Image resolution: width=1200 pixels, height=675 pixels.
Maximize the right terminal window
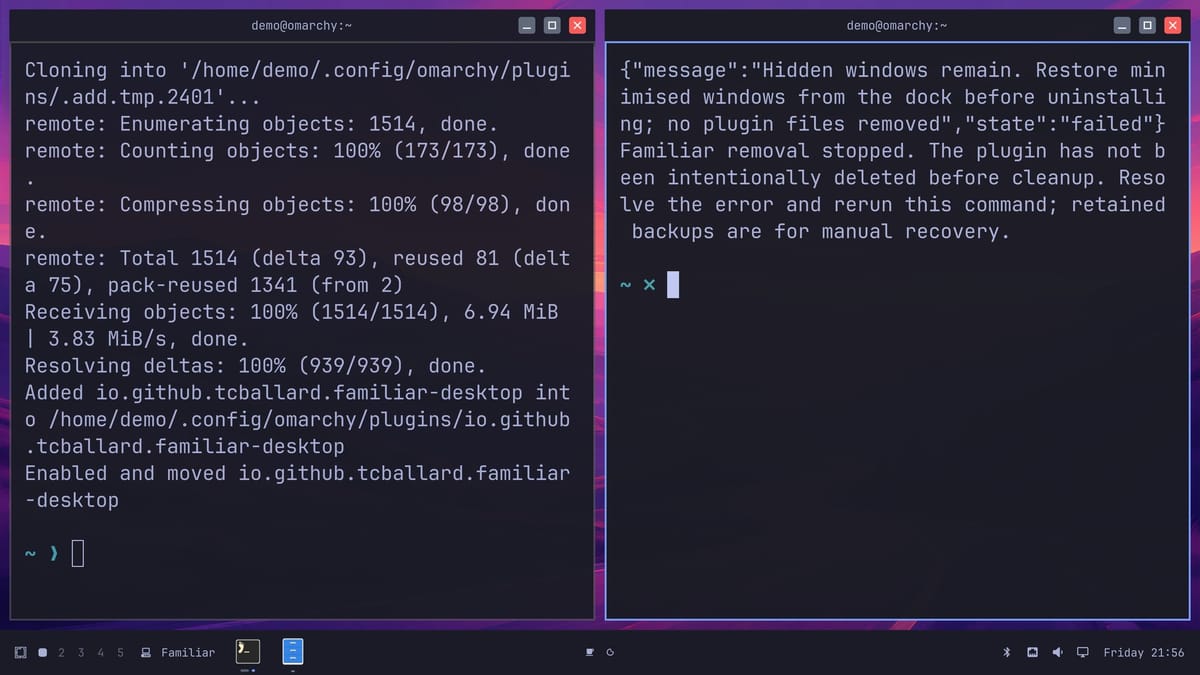(x=1148, y=25)
